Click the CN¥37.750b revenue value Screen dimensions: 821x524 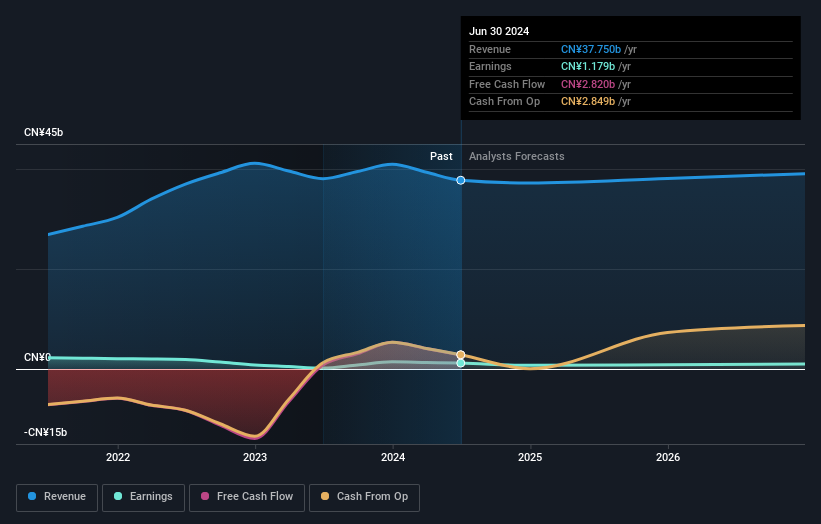click(x=591, y=49)
